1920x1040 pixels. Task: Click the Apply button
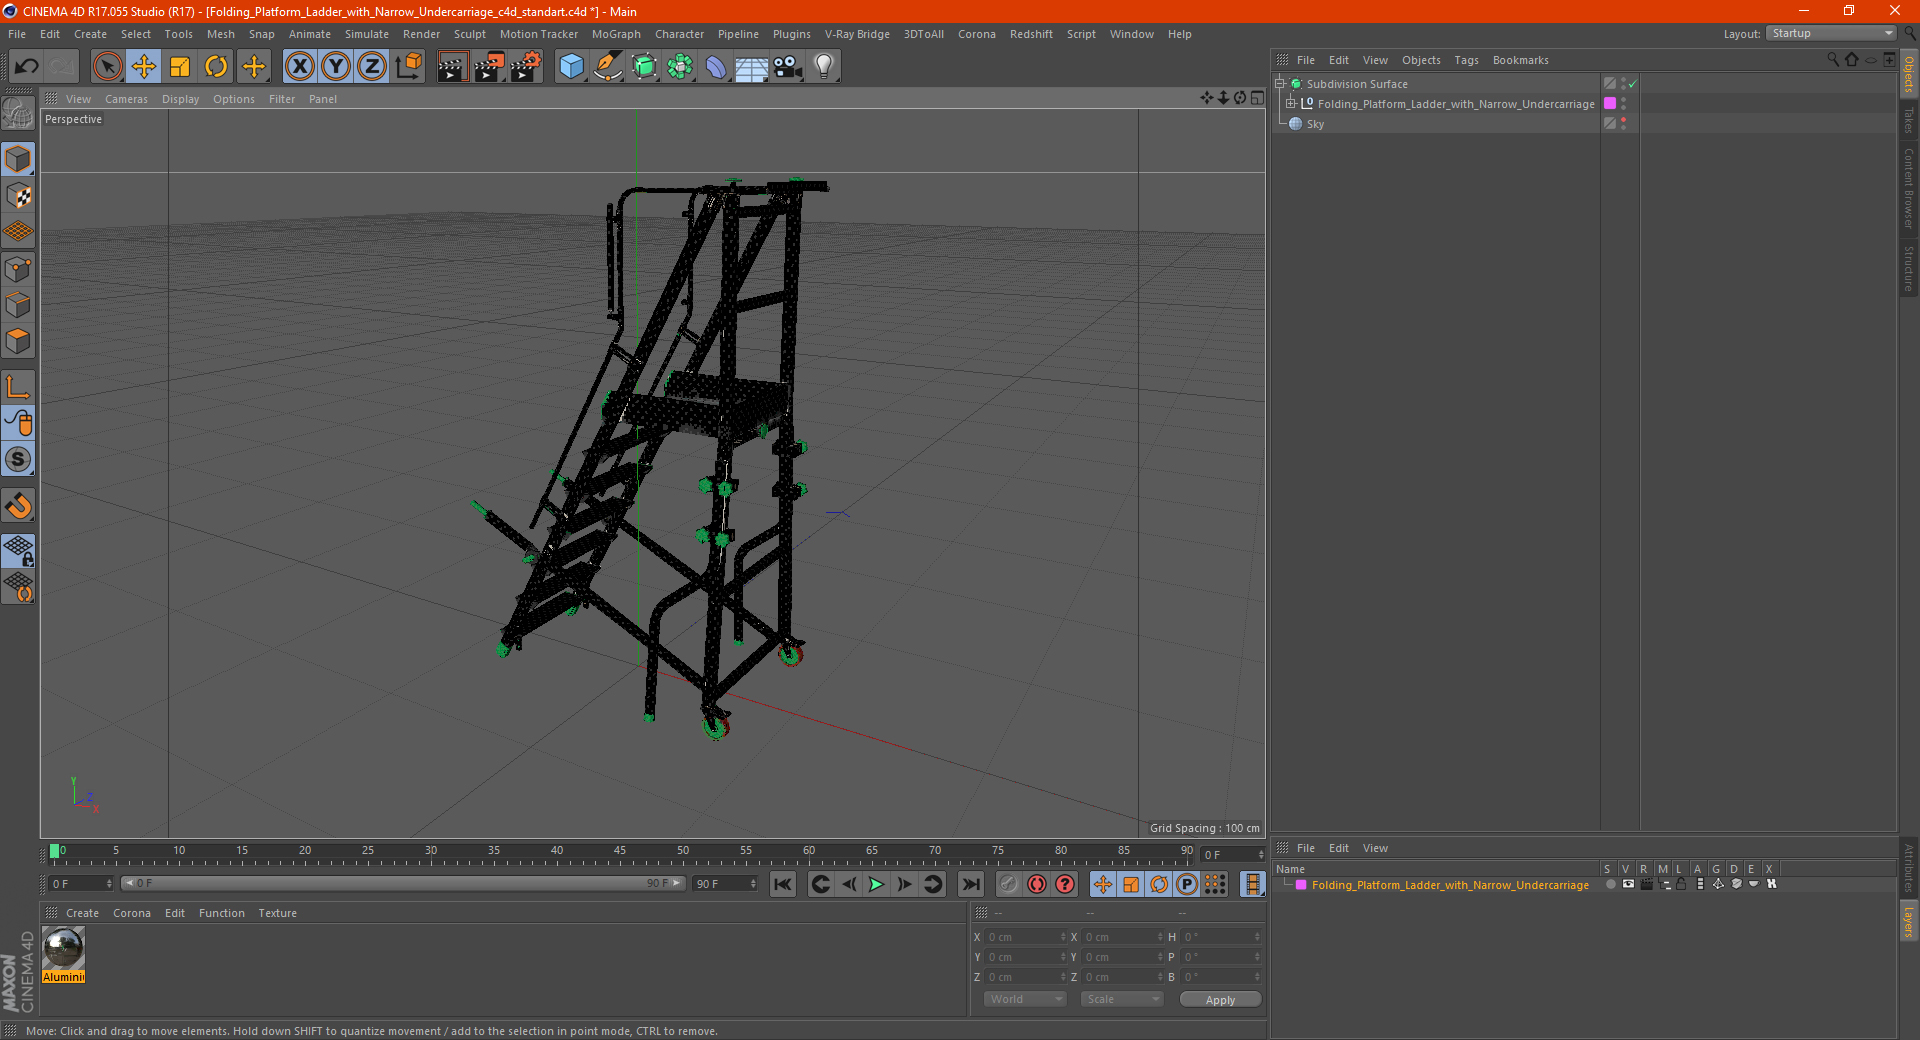(1220, 1000)
